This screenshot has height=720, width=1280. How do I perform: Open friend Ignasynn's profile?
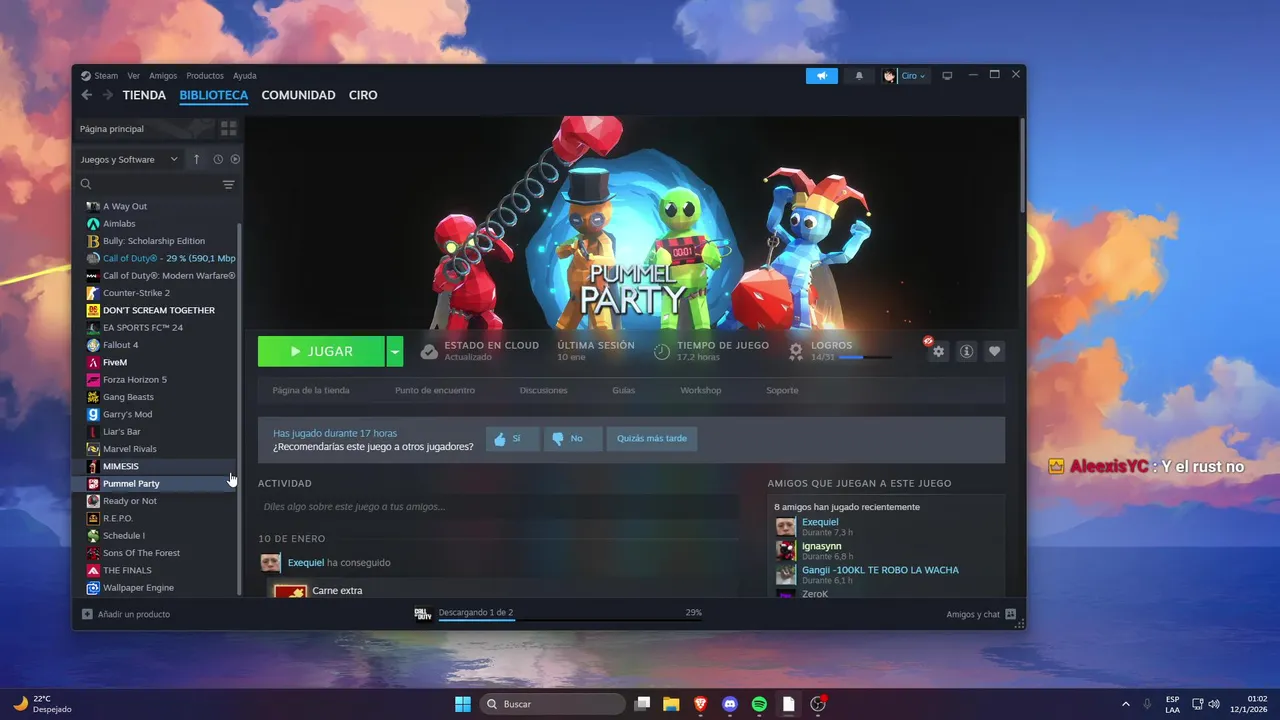click(x=822, y=546)
